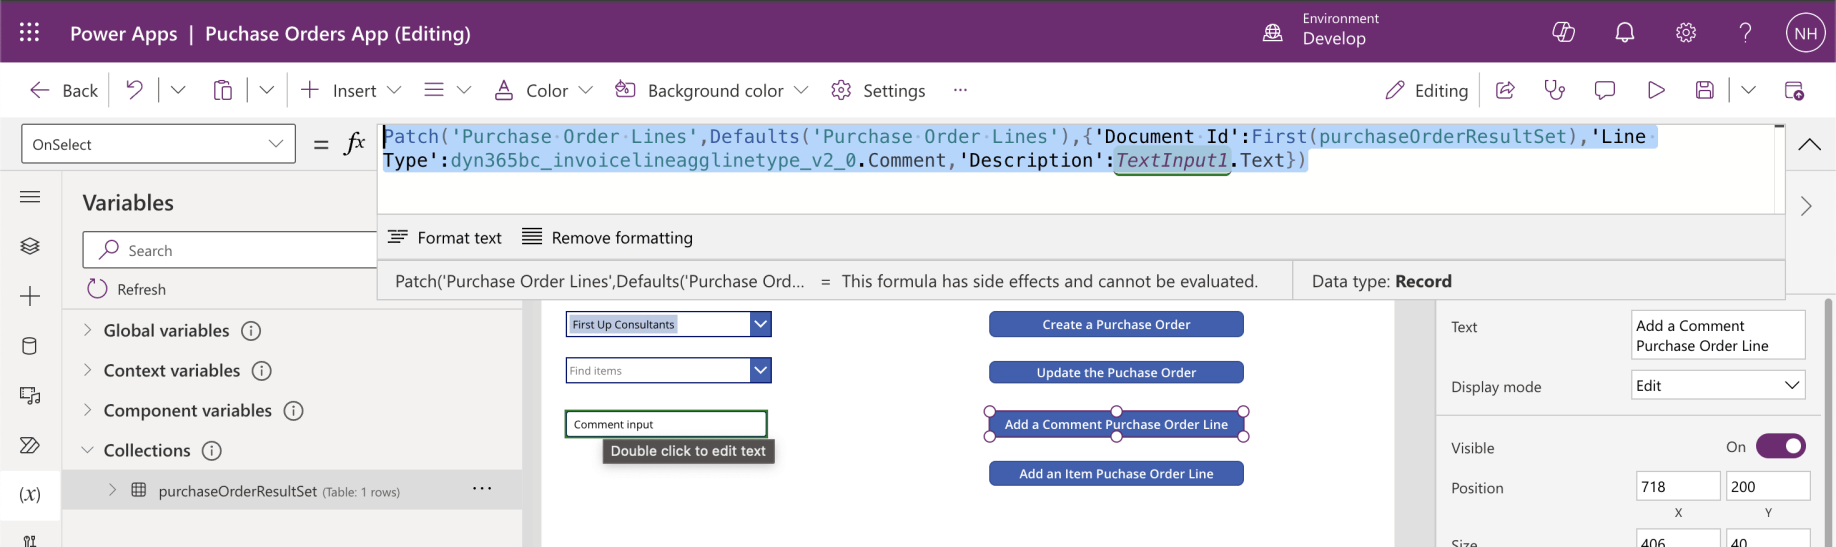
Task: Click the Save icon in toolbar
Action: pos(1705,90)
